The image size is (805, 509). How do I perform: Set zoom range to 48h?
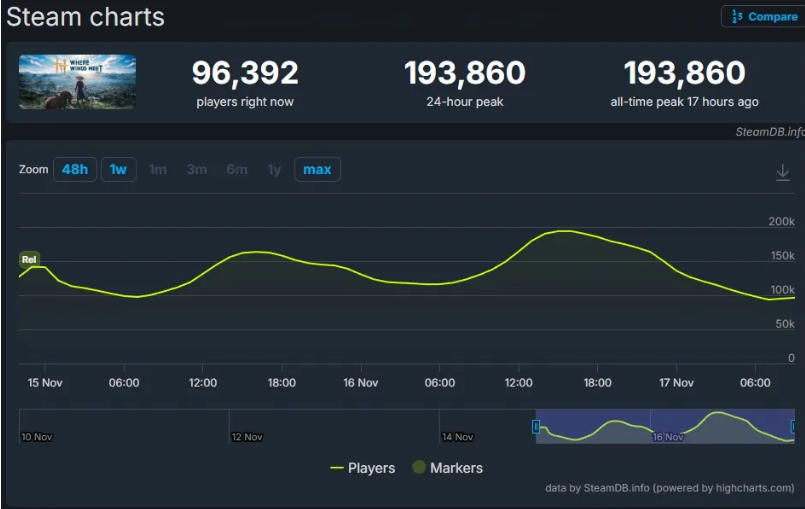(74, 170)
